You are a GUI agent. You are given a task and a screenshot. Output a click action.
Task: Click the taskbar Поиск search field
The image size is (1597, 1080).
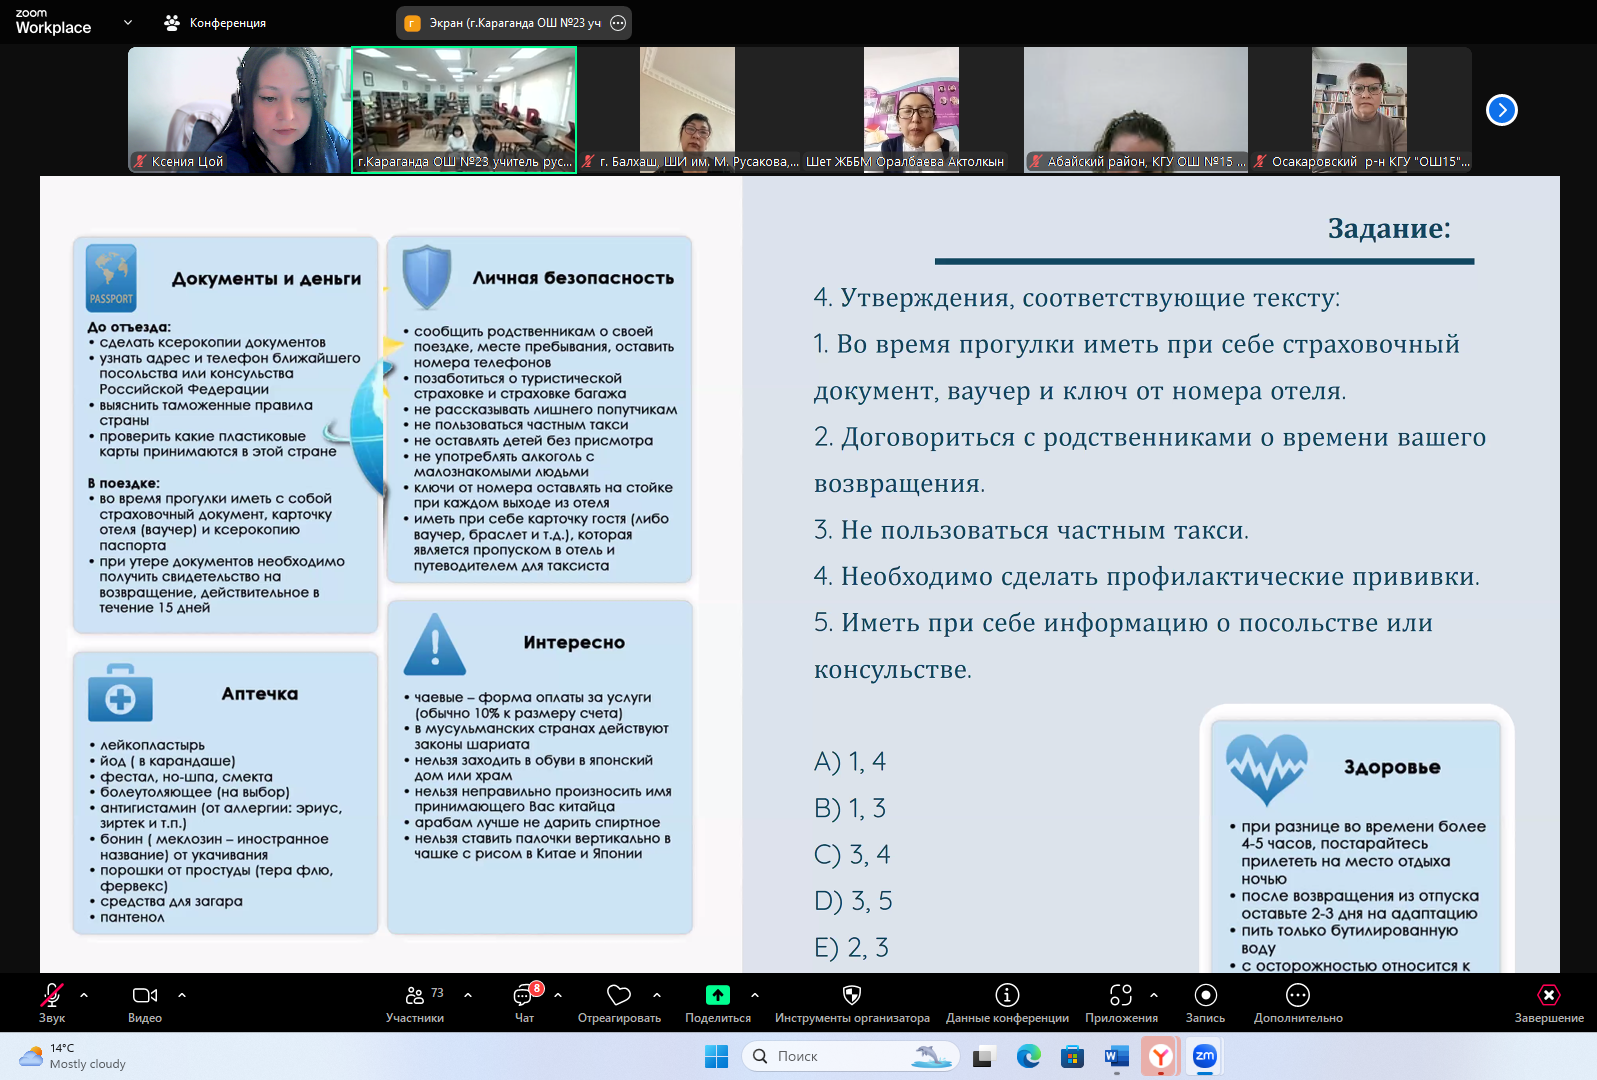pos(850,1056)
